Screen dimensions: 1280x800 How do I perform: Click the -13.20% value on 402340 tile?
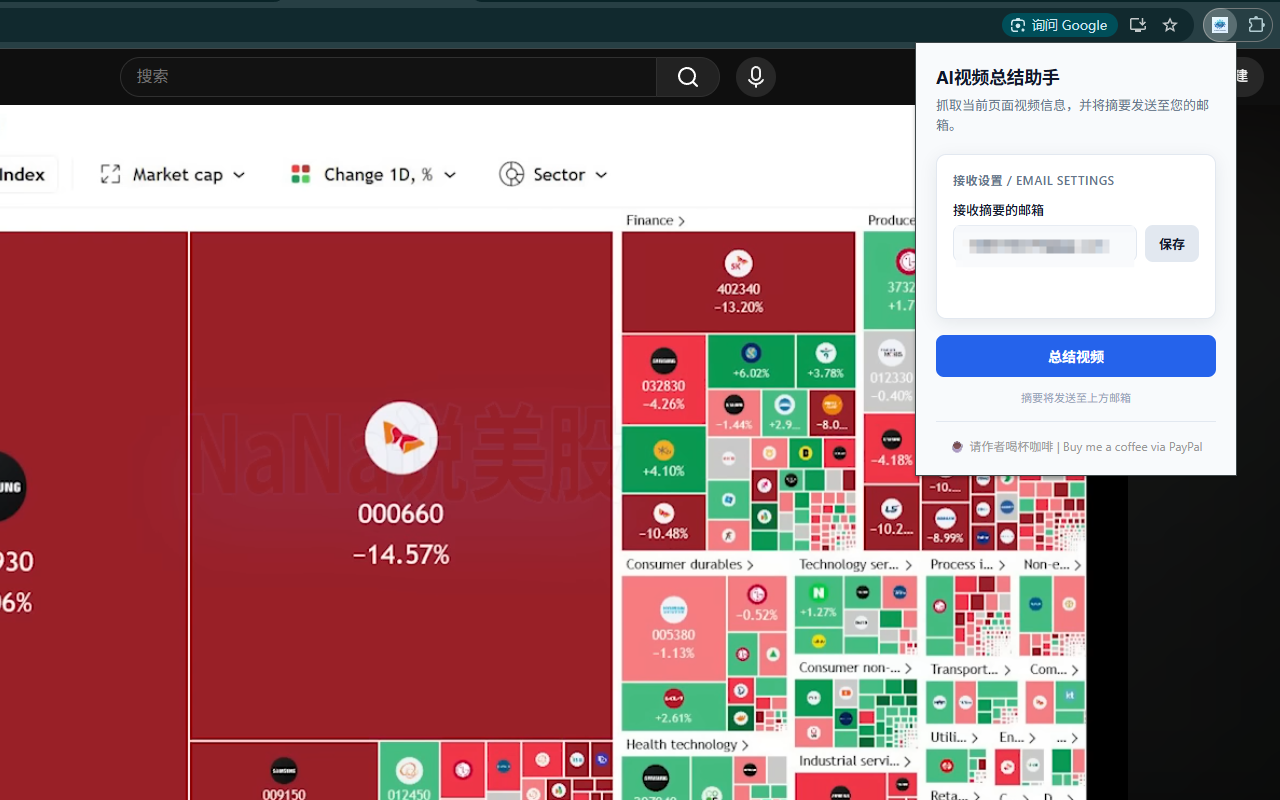coord(738,307)
